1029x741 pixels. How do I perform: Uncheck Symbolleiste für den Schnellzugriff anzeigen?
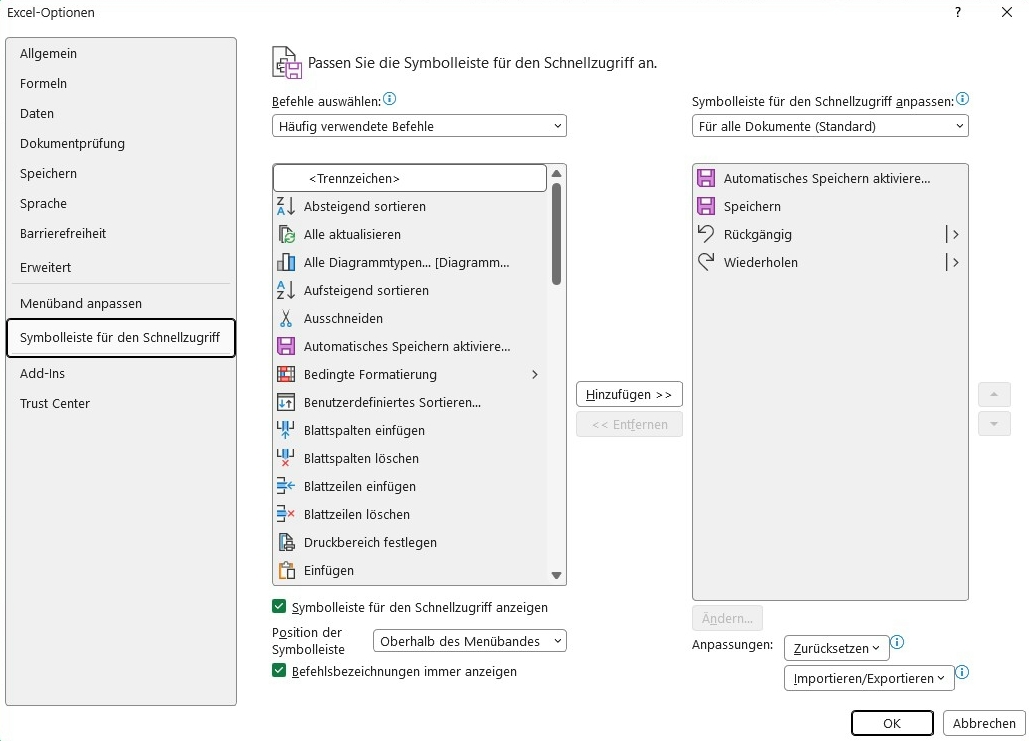tap(279, 607)
